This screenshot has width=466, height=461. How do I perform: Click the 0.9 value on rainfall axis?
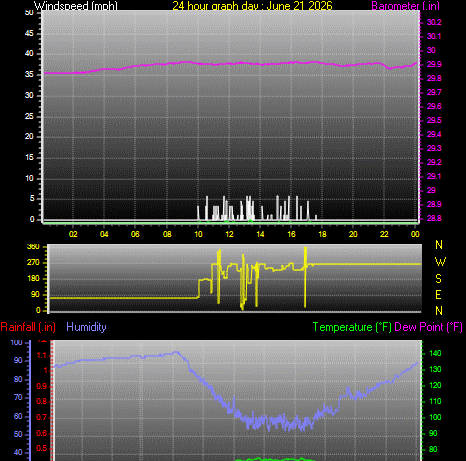42,386
